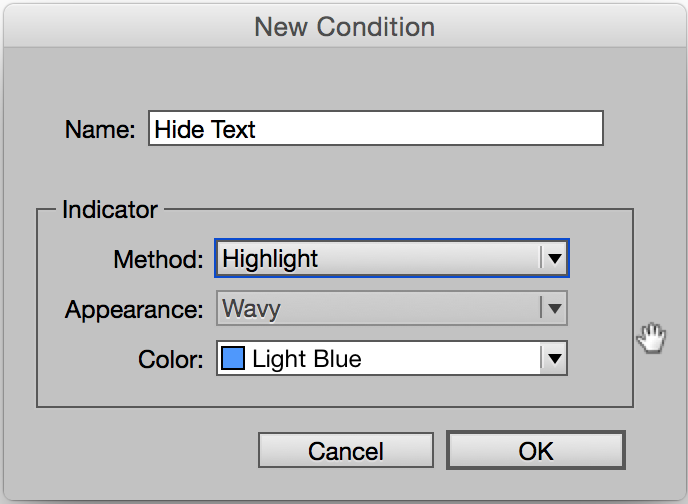Click the Appearance dropdown arrow icon
Screen dimensions: 688x504
(555, 308)
